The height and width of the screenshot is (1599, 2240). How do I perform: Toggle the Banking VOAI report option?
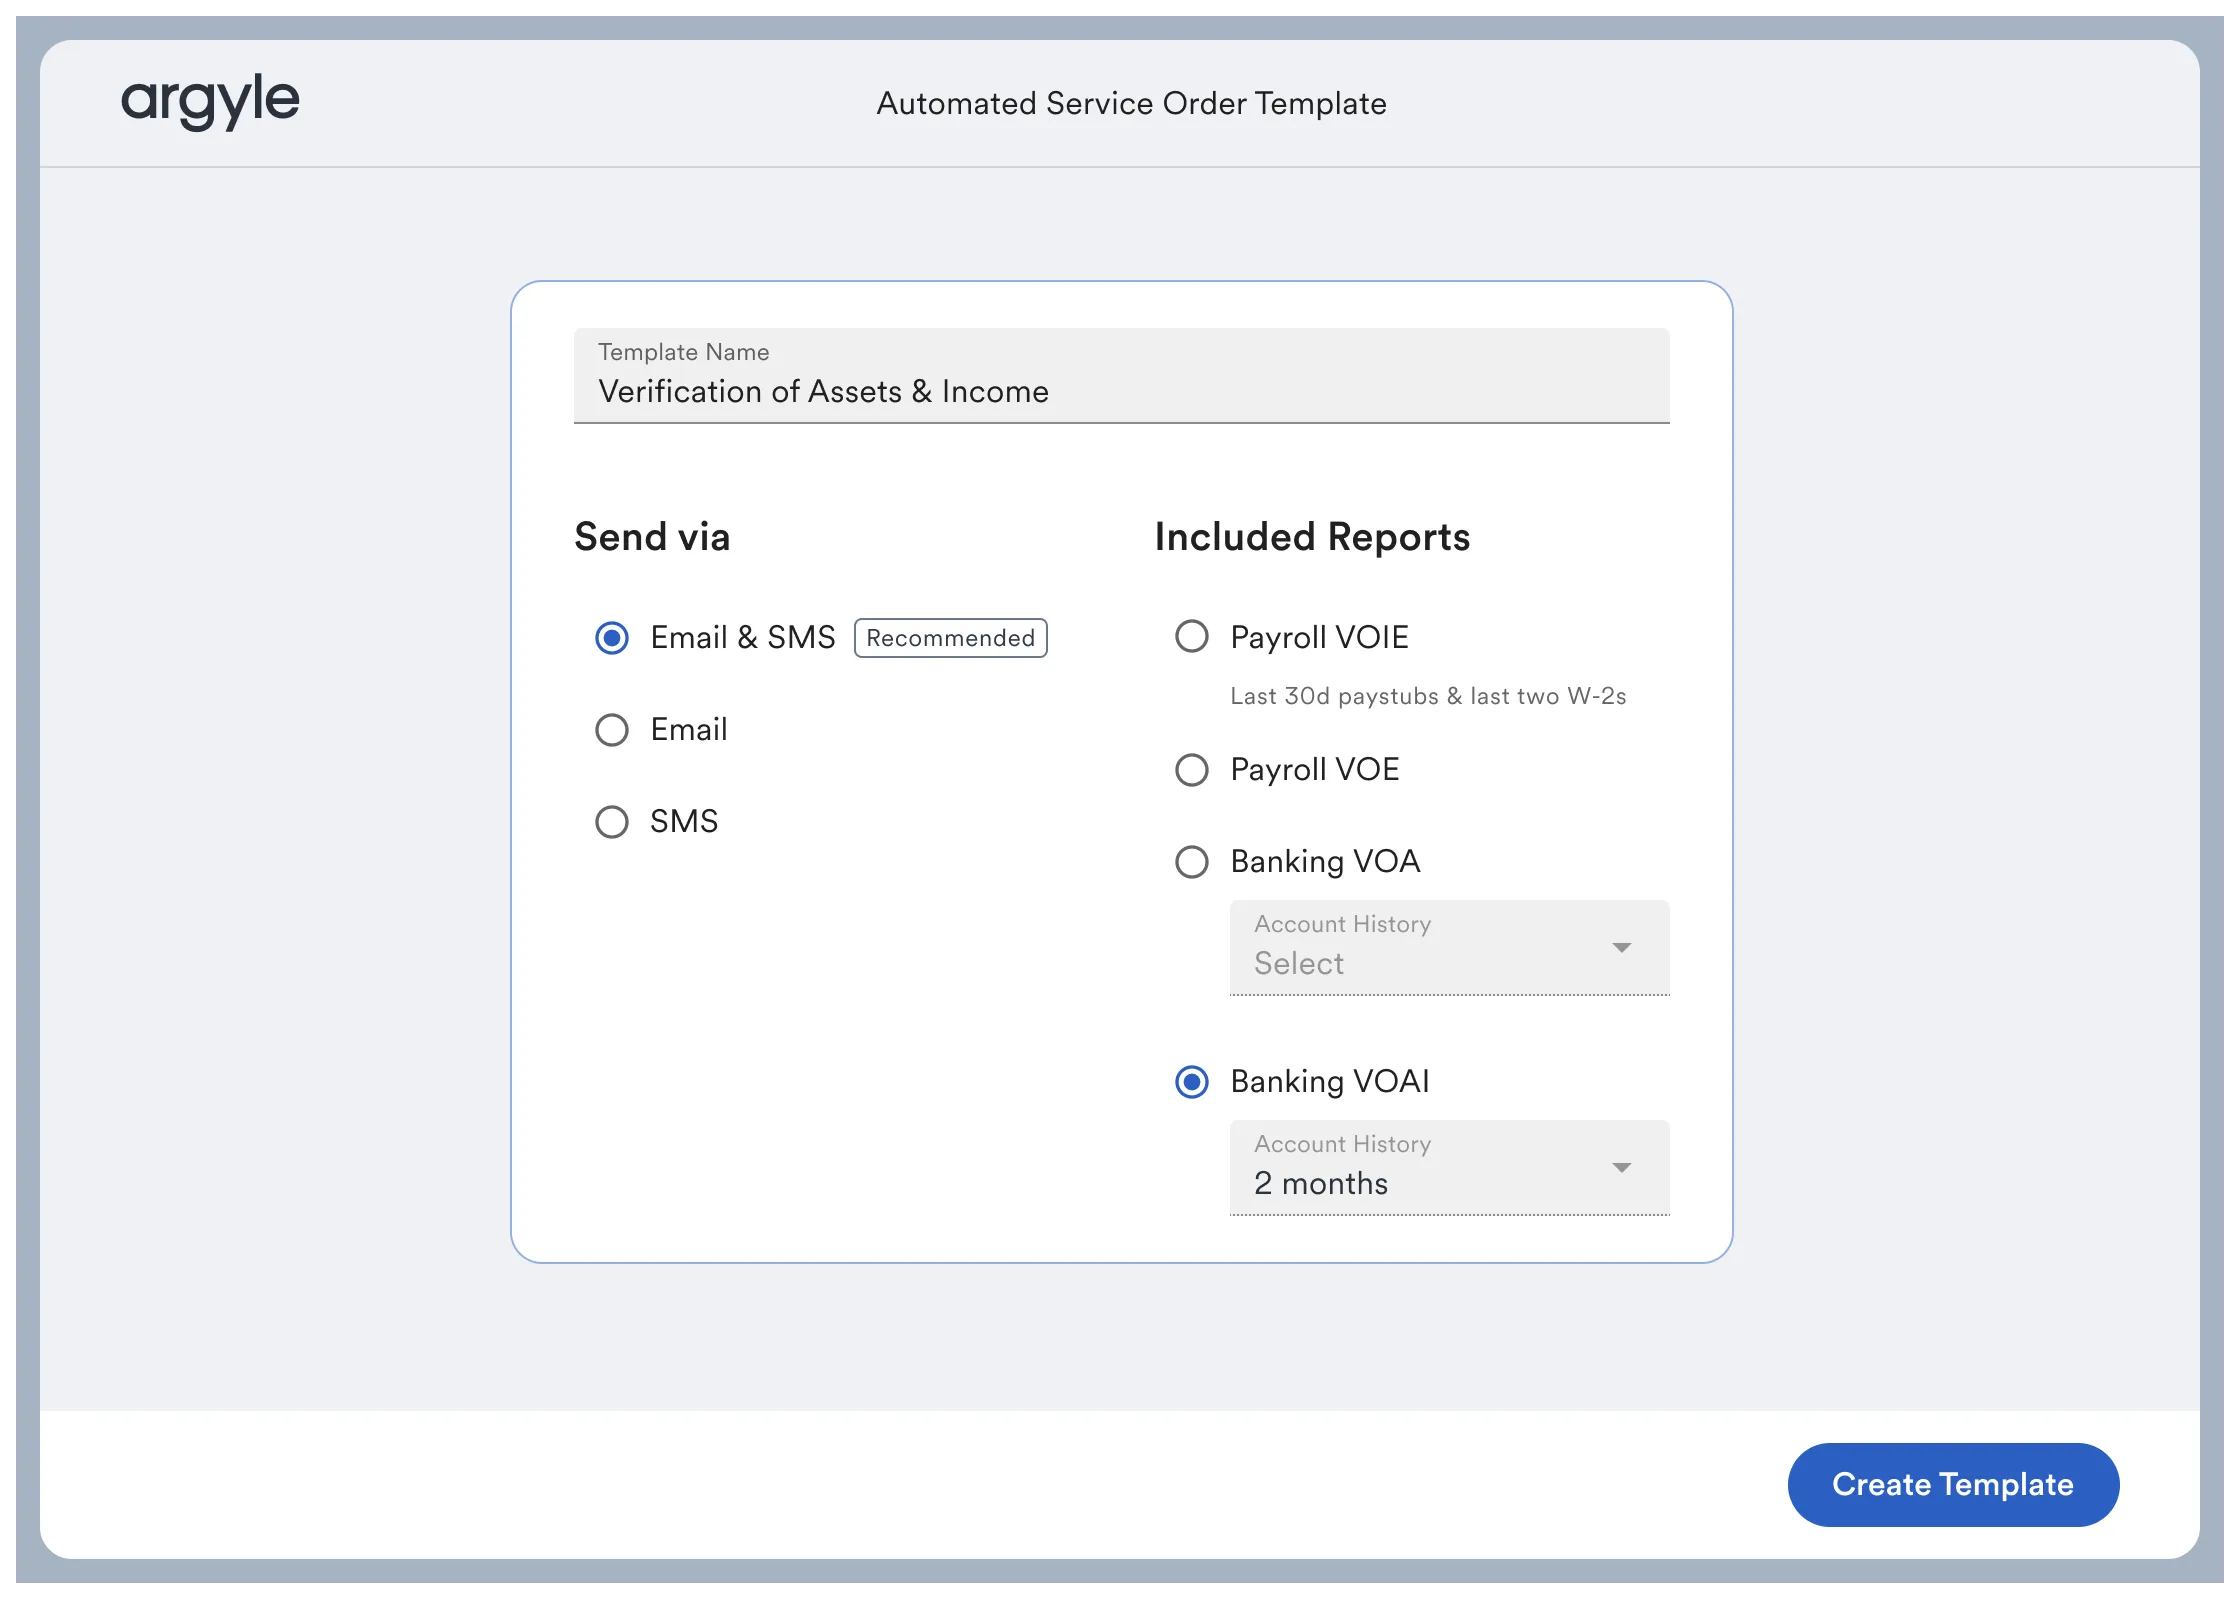tap(1192, 1082)
